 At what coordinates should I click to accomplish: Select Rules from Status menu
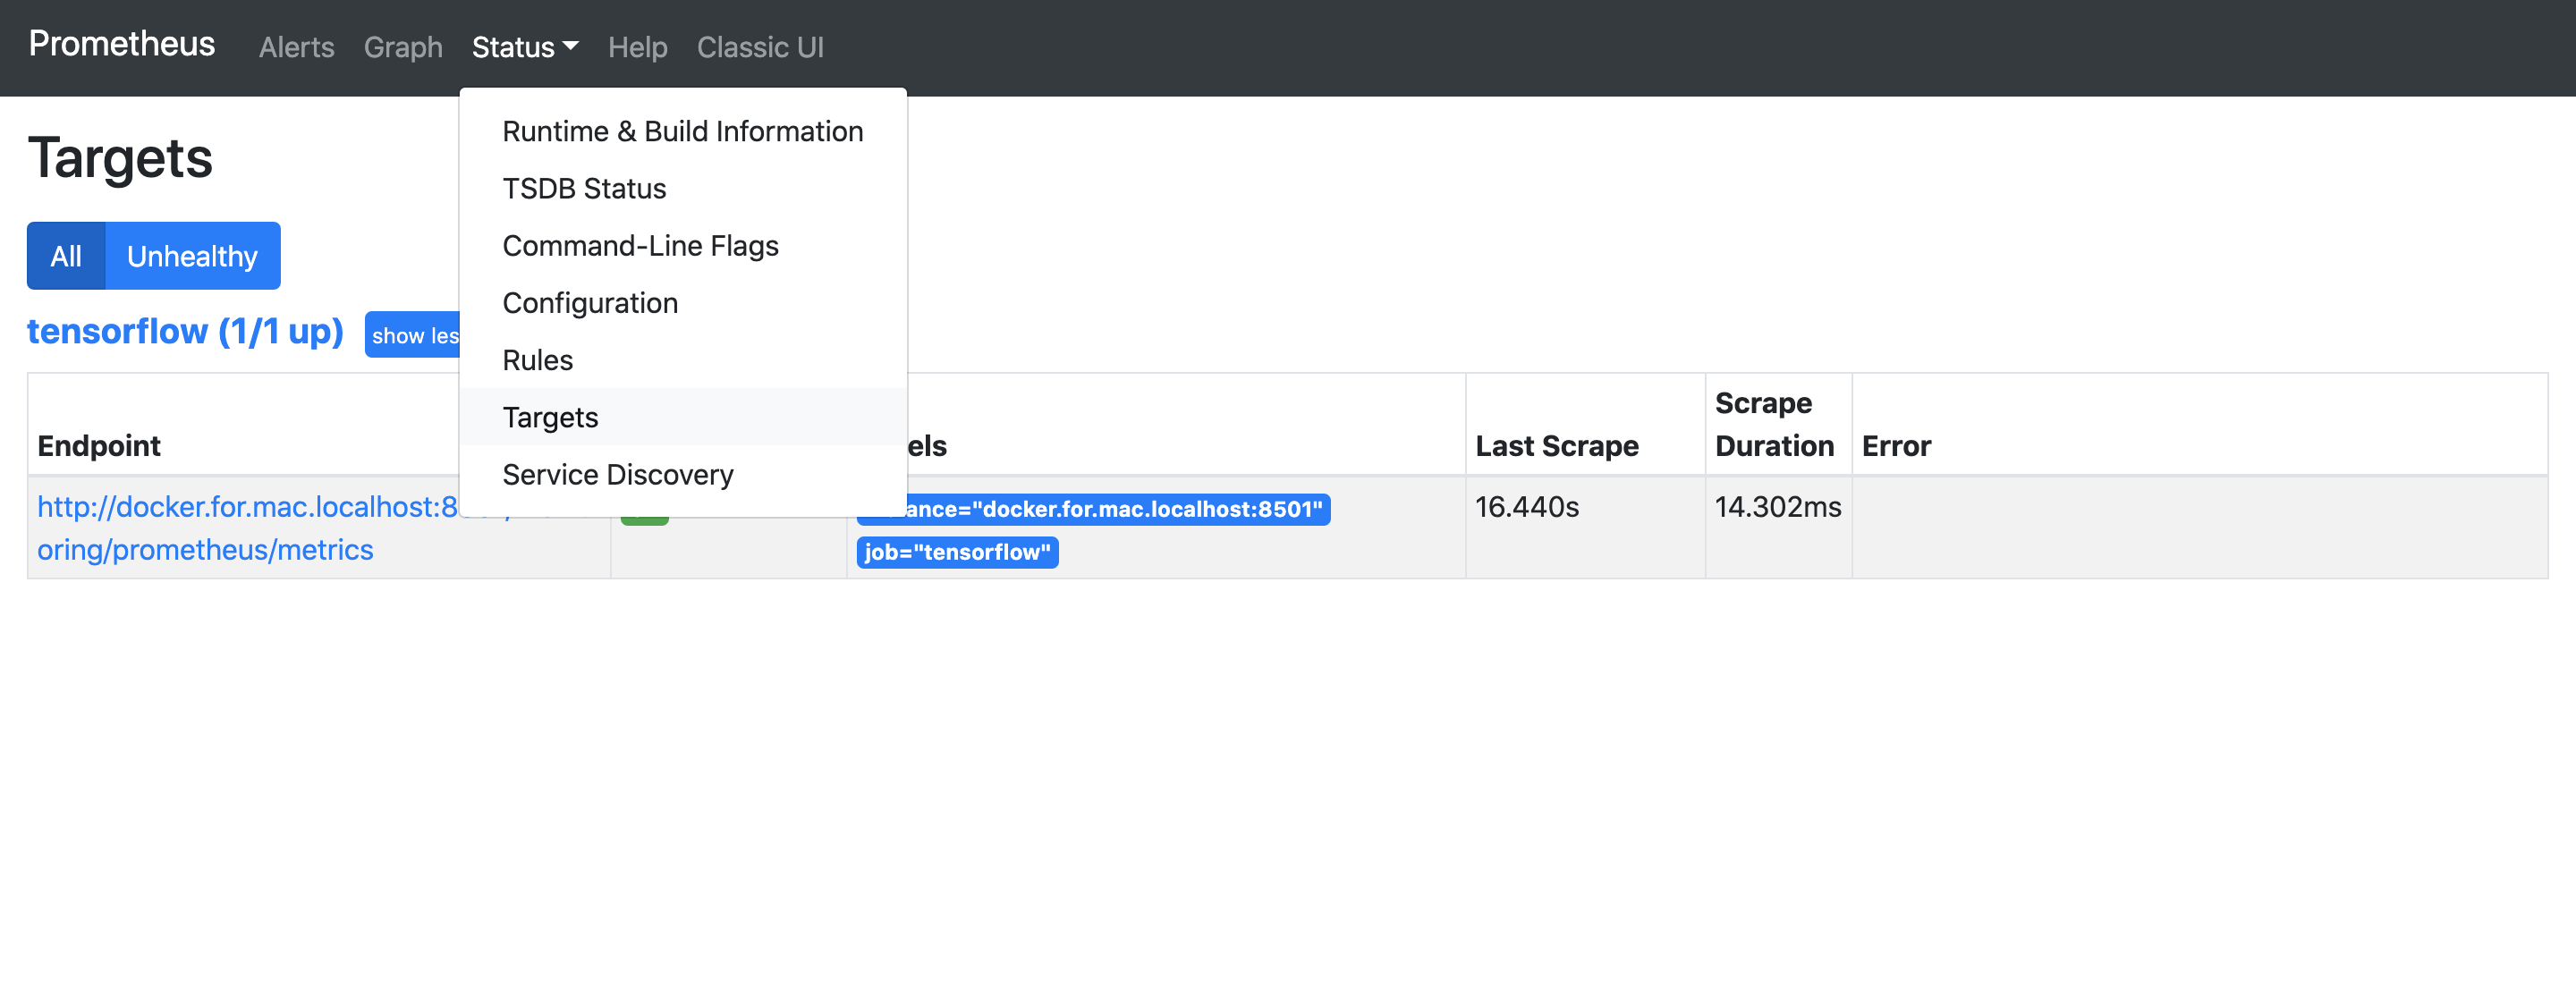click(x=683, y=359)
